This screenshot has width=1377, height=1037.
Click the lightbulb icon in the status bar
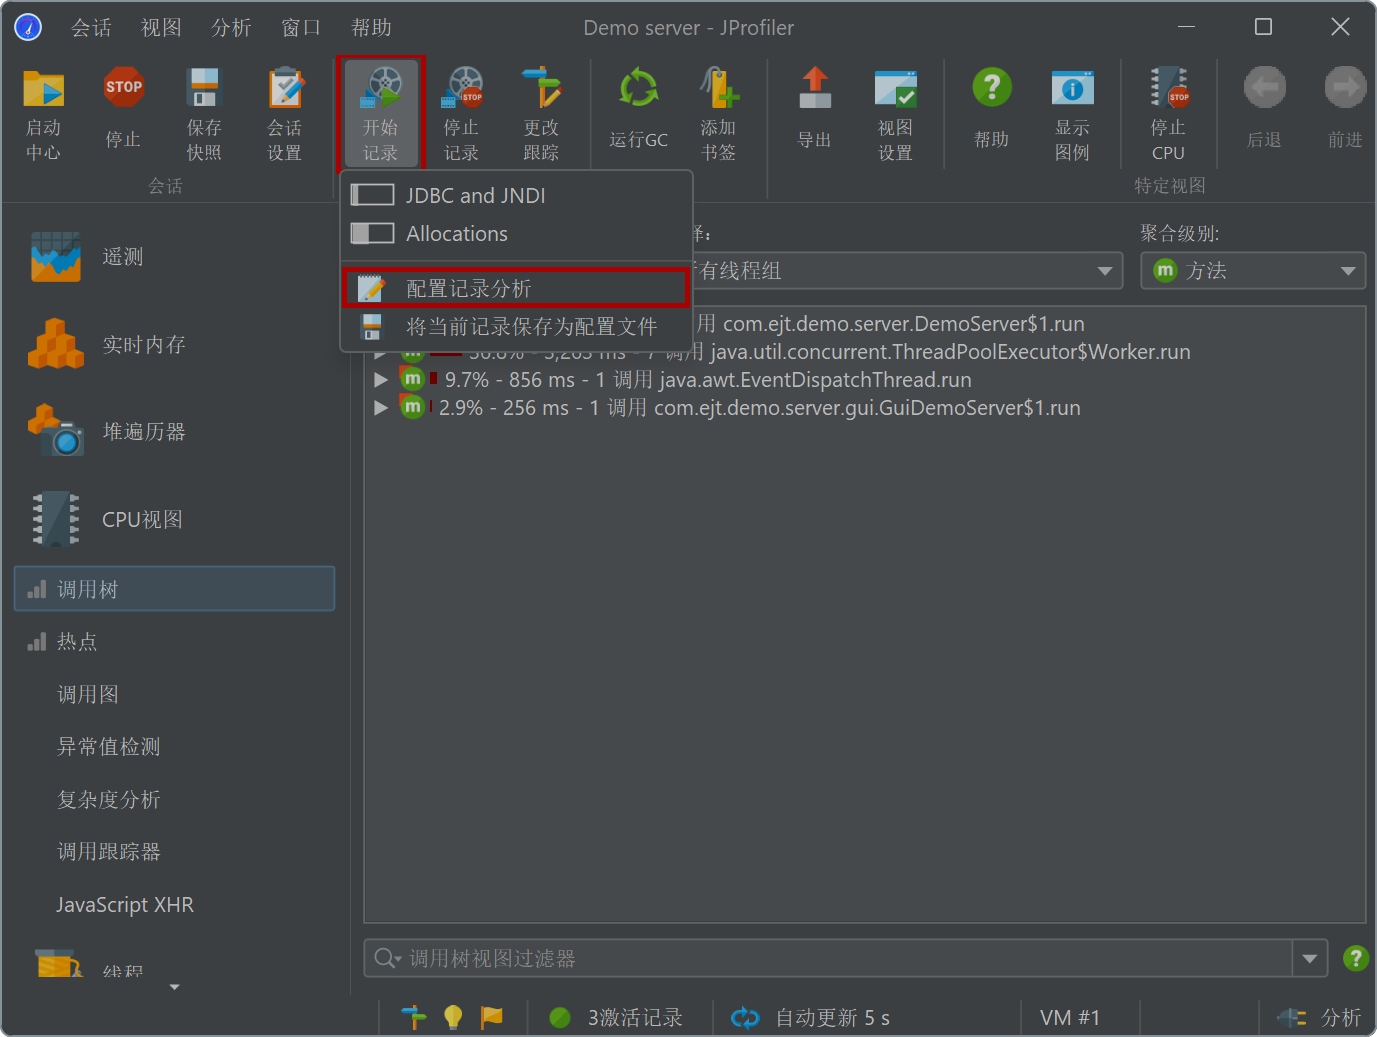pyautogui.click(x=453, y=1017)
